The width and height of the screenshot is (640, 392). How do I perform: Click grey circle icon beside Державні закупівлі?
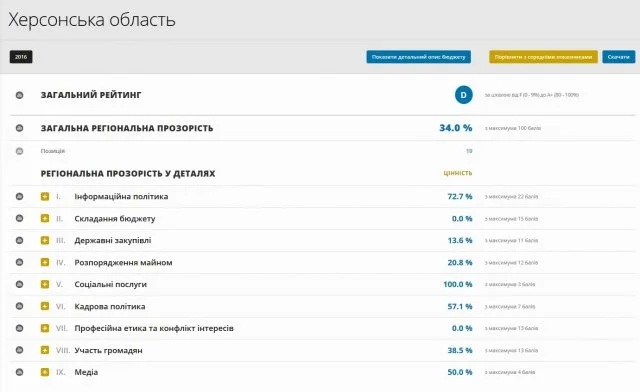[x=19, y=241]
